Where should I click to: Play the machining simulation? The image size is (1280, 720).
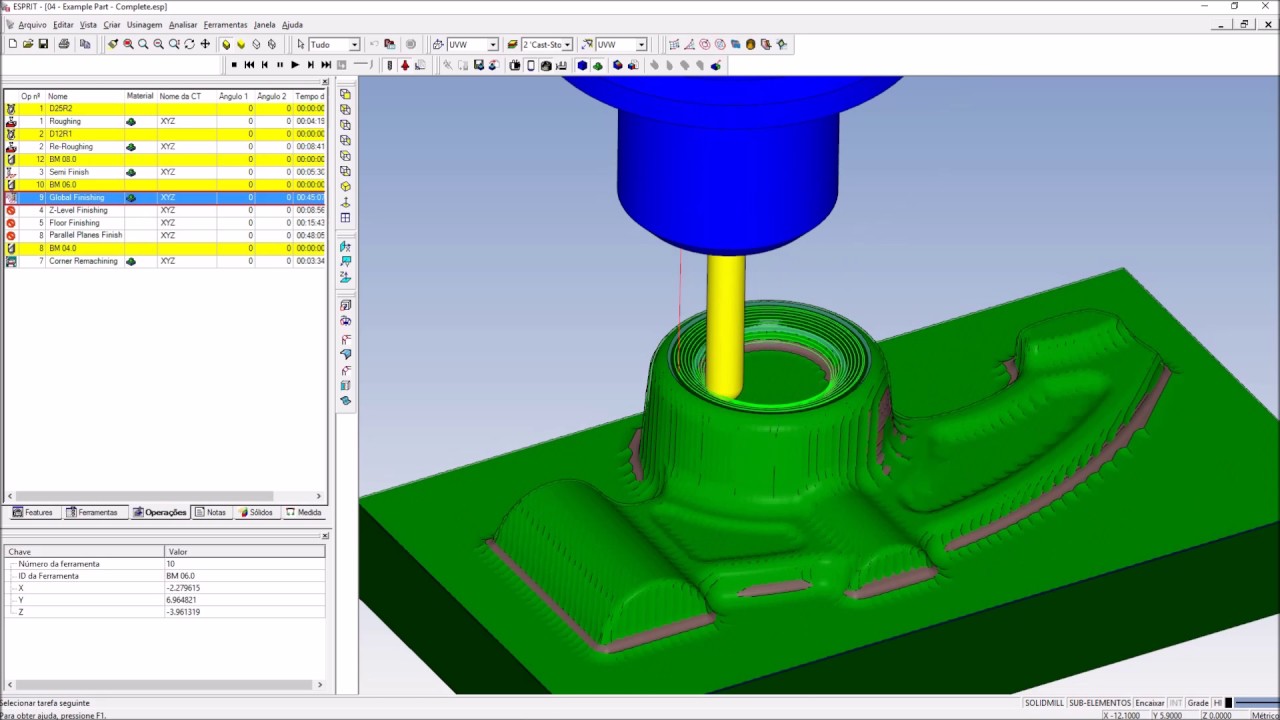click(x=294, y=65)
